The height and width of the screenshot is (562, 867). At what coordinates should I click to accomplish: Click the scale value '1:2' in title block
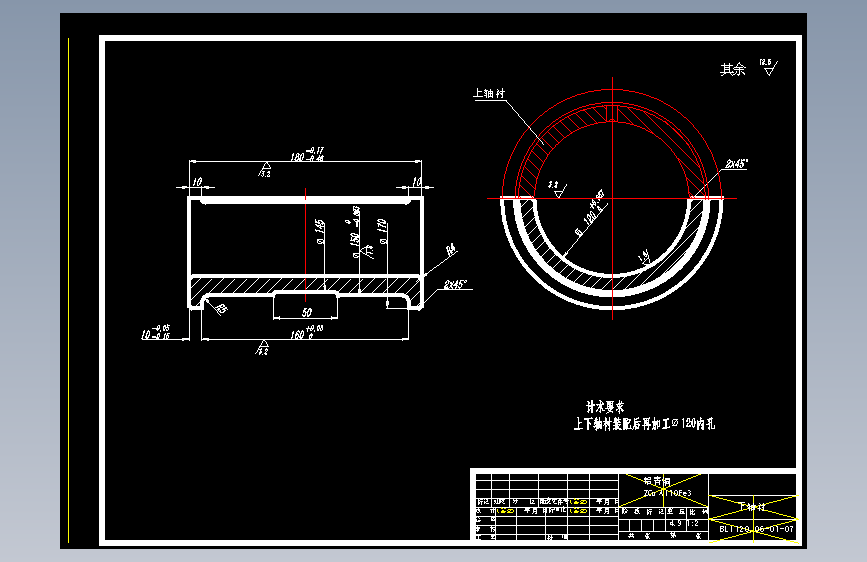pyautogui.click(x=693, y=523)
